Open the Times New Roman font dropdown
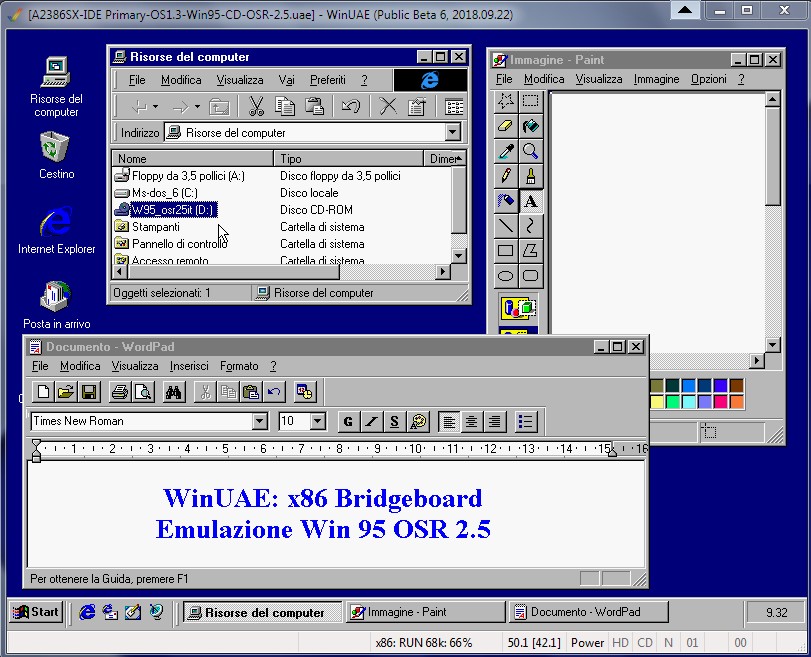This screenshot has height=657, width=811. pos(260,422)
